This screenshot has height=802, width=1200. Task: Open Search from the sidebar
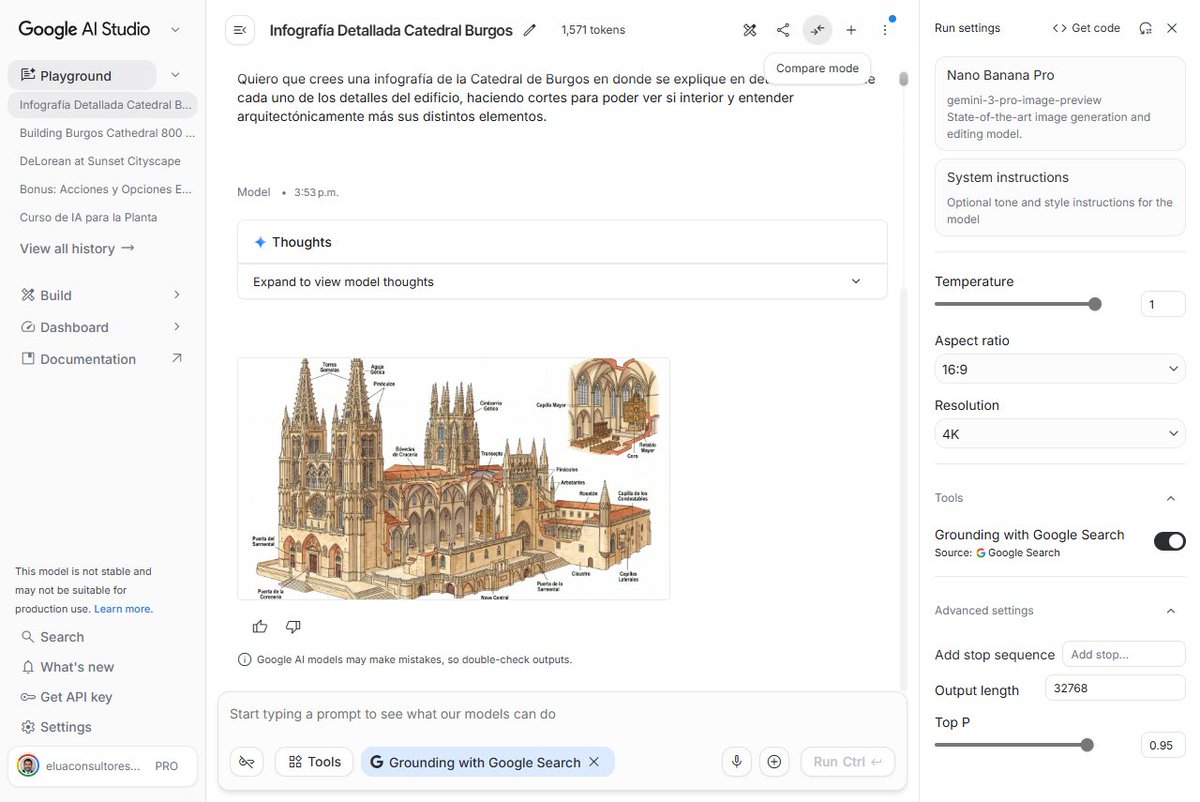tap(53, 637)
